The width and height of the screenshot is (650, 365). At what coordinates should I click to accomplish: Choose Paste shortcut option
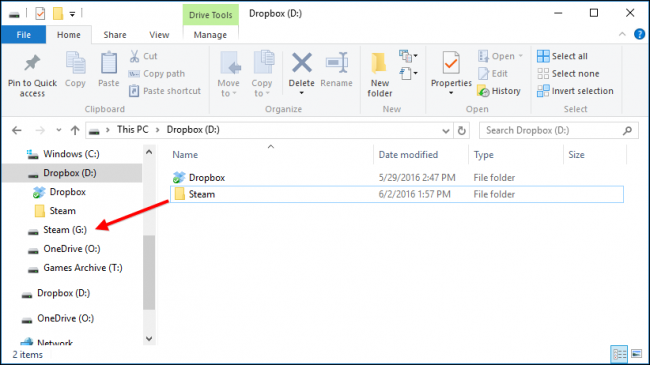[x=165, y=91]
